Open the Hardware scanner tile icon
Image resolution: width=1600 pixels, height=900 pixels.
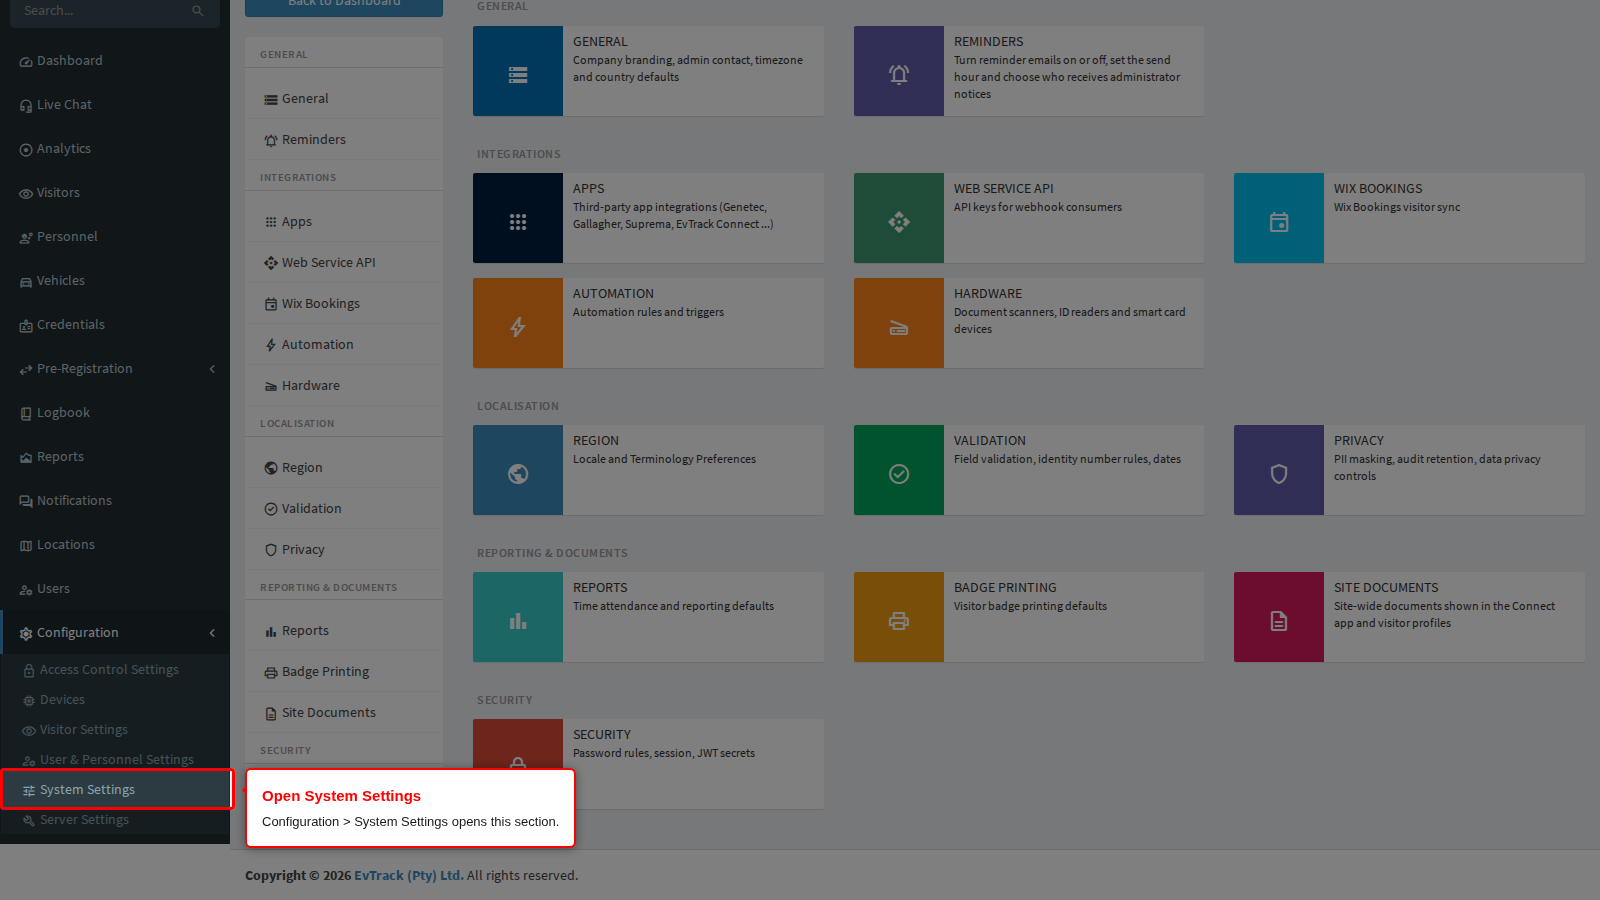(899, 328)
